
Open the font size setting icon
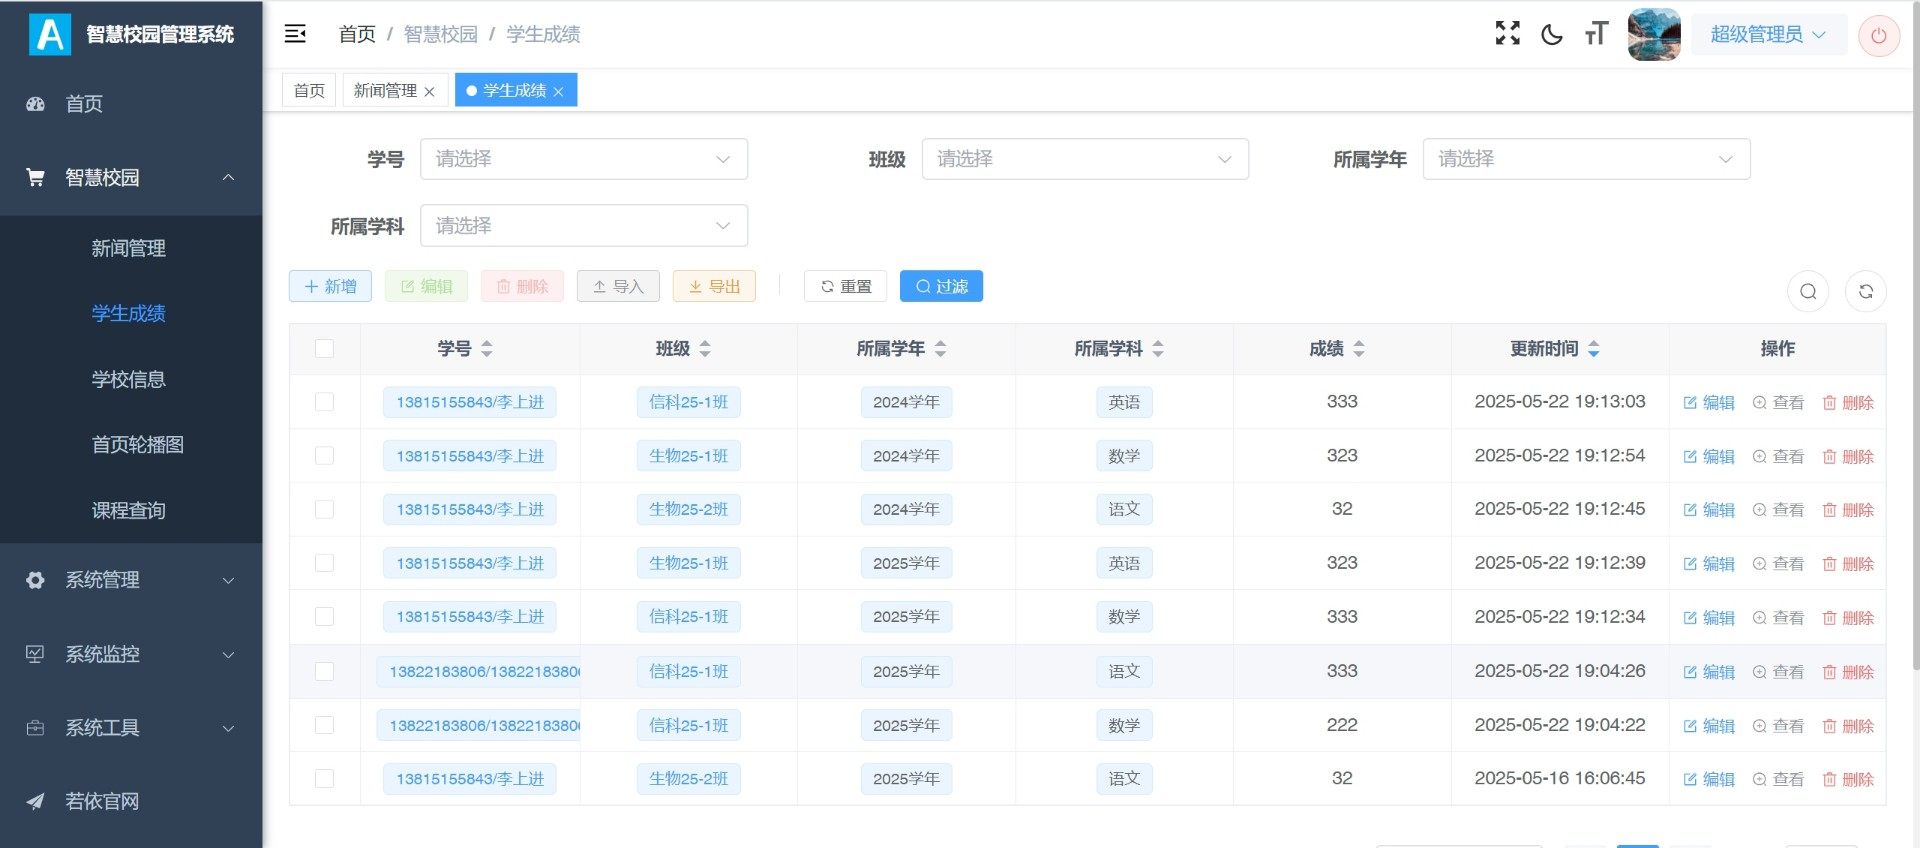[1596, 34]
